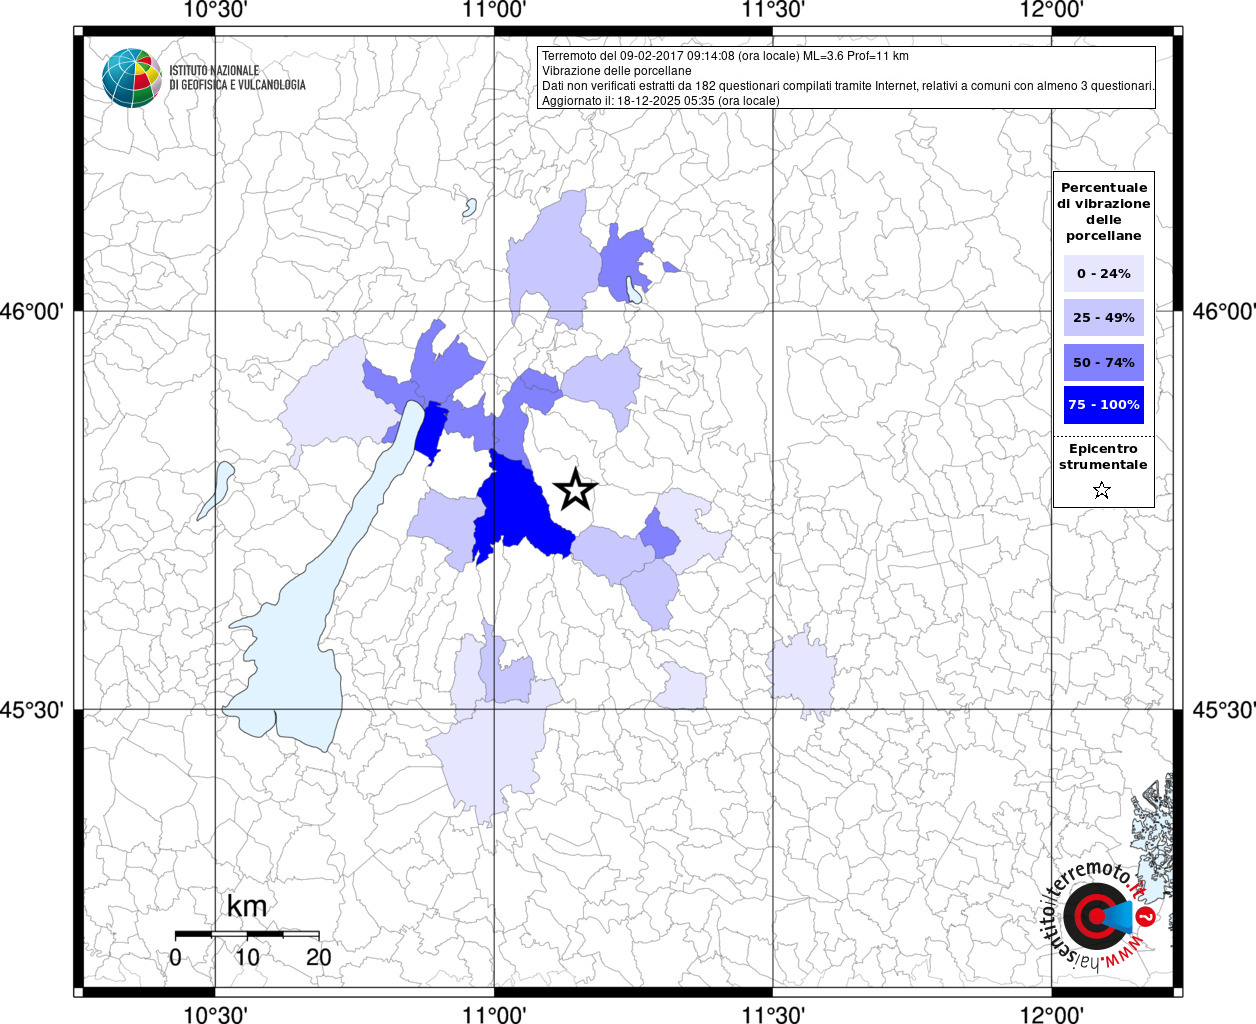The height and width of the screenshot is (1024, 1256).
Task: Click the top 11°00' longitude label
Action: [x=494, y=10]
